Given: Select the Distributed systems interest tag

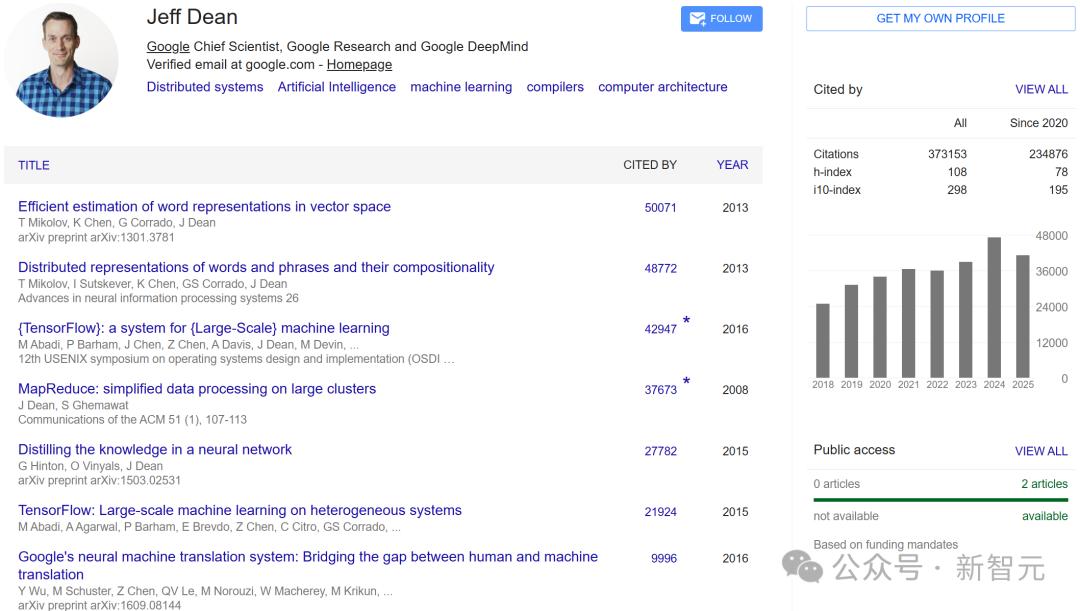Looking at the screenshot, I should [x=205, y=87].
